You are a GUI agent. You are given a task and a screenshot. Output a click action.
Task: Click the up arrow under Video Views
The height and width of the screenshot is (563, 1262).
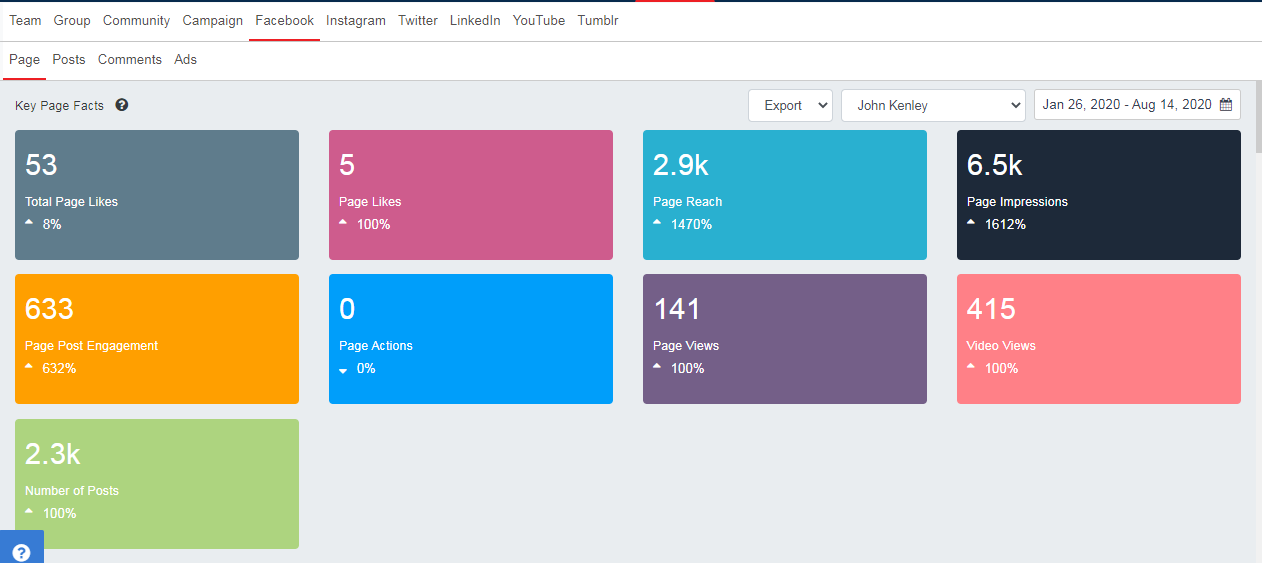click(x=971, y=367)
